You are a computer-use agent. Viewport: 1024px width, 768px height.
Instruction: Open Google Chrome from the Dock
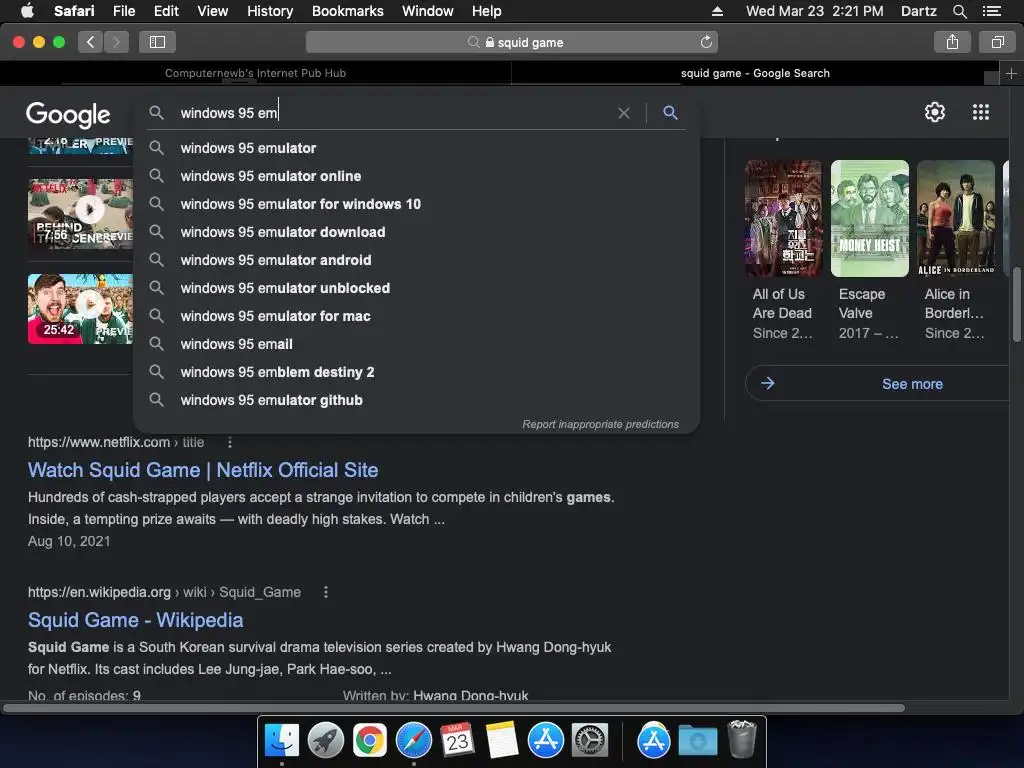tap(370, 741)
